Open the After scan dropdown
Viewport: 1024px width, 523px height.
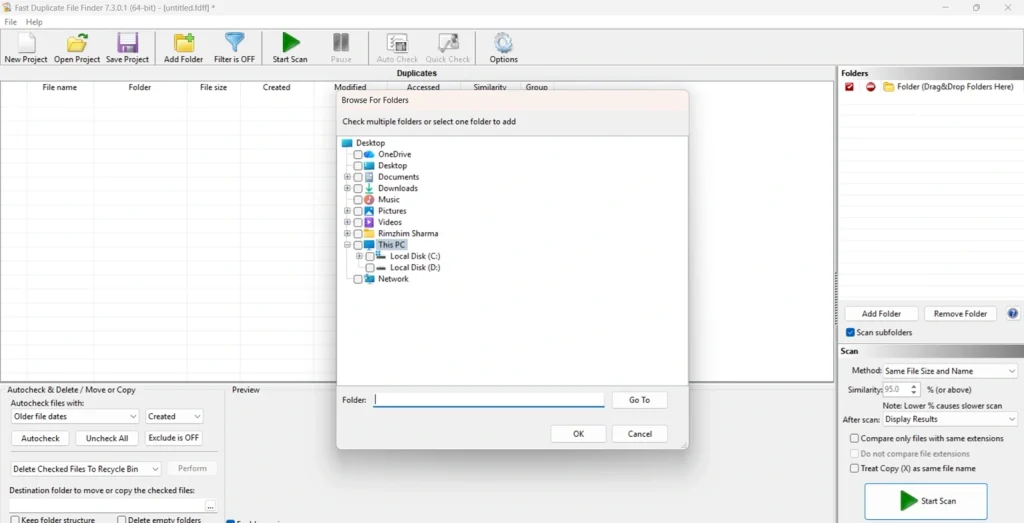tap(950, 419)
